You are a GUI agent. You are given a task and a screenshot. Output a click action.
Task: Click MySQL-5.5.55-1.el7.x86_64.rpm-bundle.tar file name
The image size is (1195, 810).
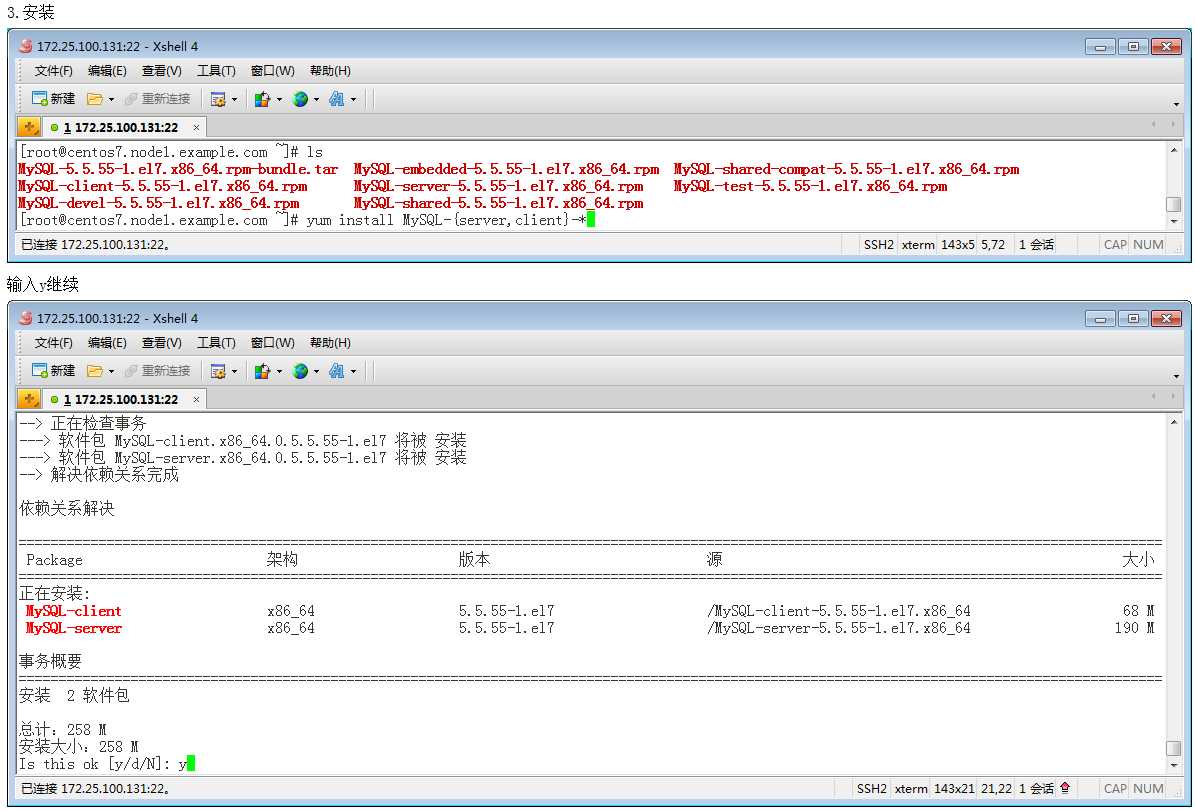(178, 169)
